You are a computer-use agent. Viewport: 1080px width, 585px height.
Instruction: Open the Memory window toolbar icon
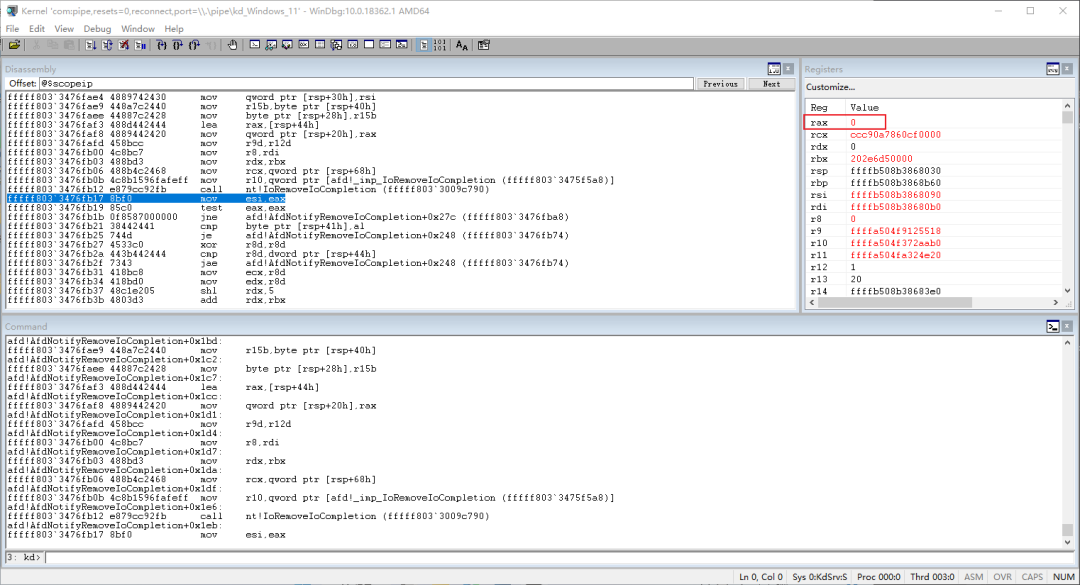point(321,44)
